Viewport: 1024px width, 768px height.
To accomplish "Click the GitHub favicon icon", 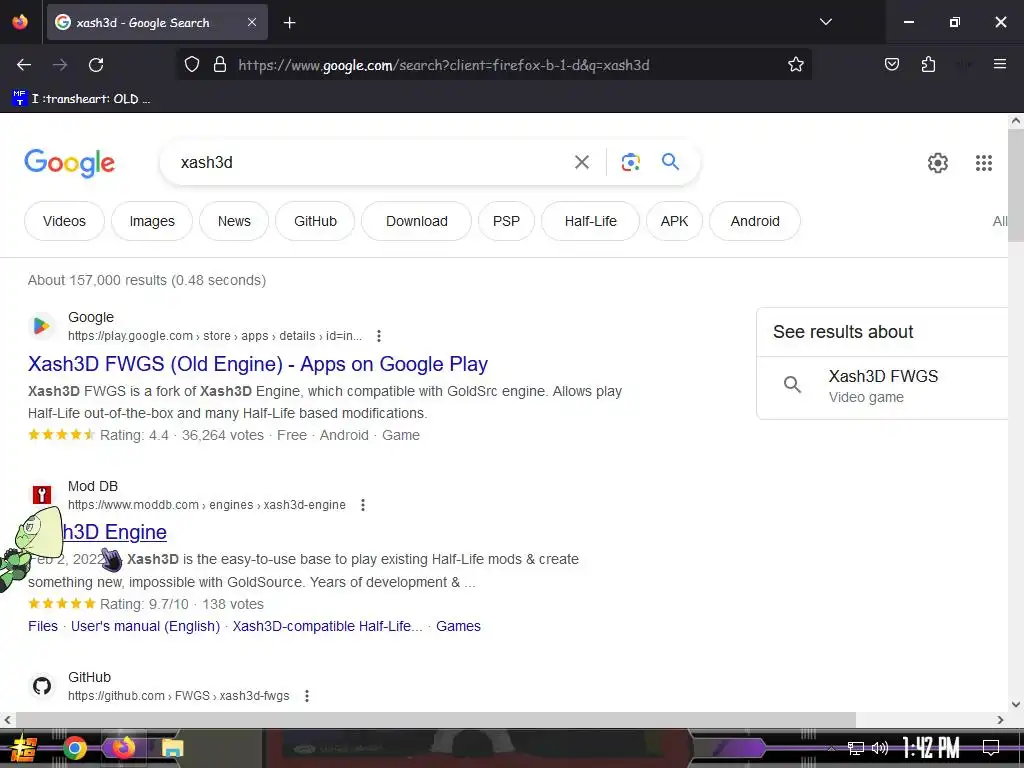I will pyautogui.click(x=42, y=686).
